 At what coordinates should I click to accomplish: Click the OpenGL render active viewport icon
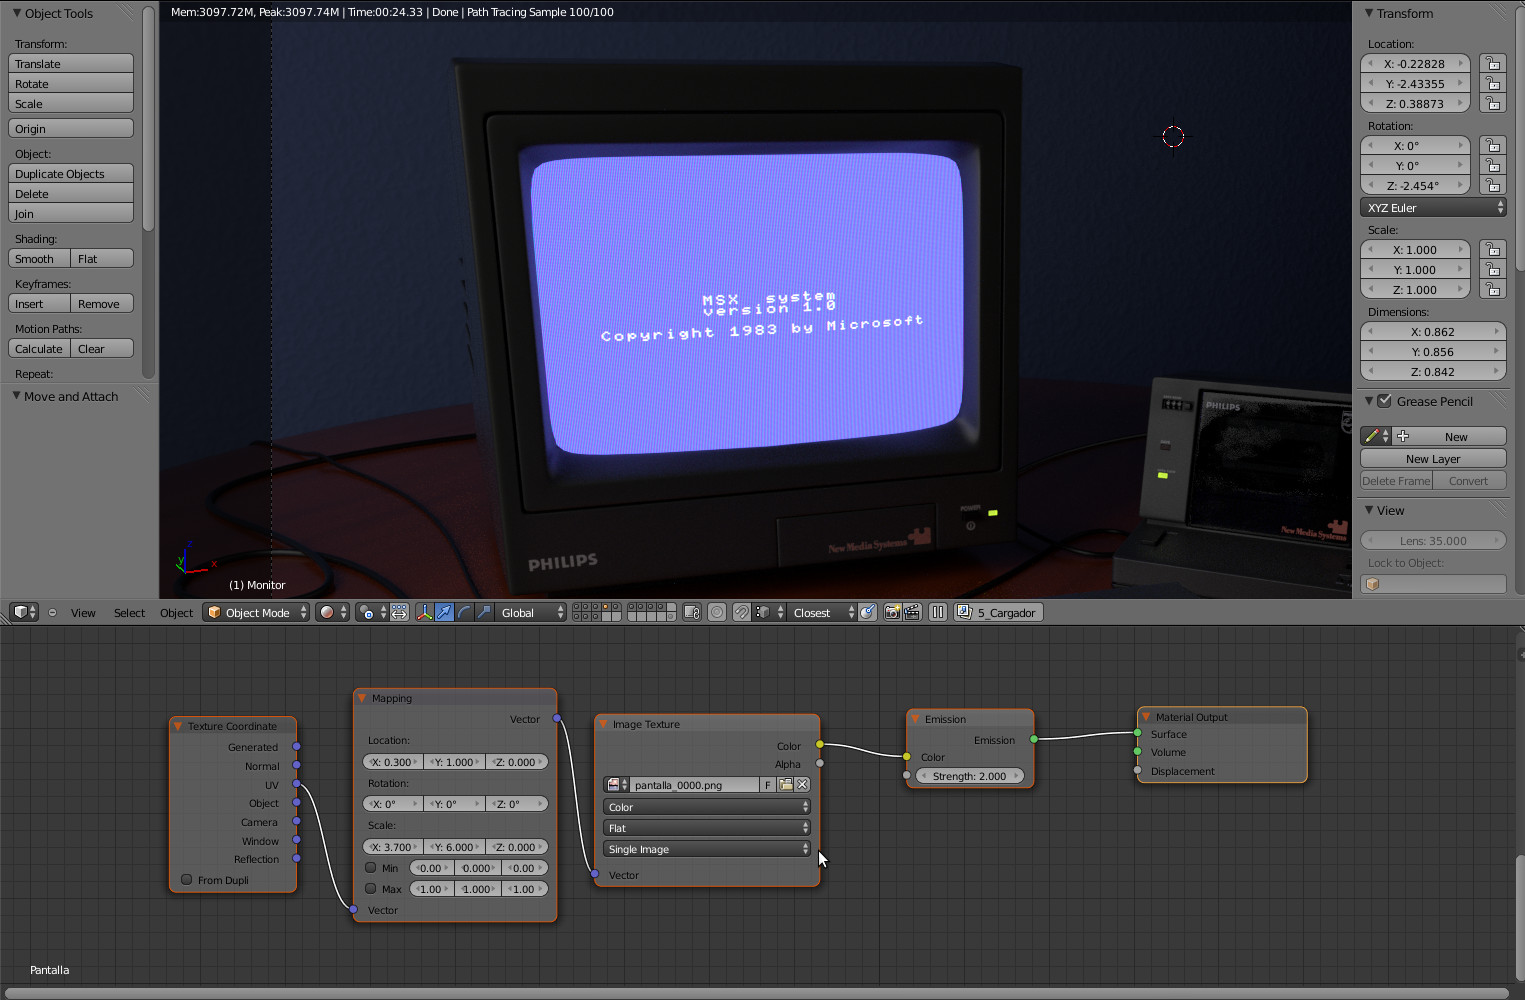(892, 612)
